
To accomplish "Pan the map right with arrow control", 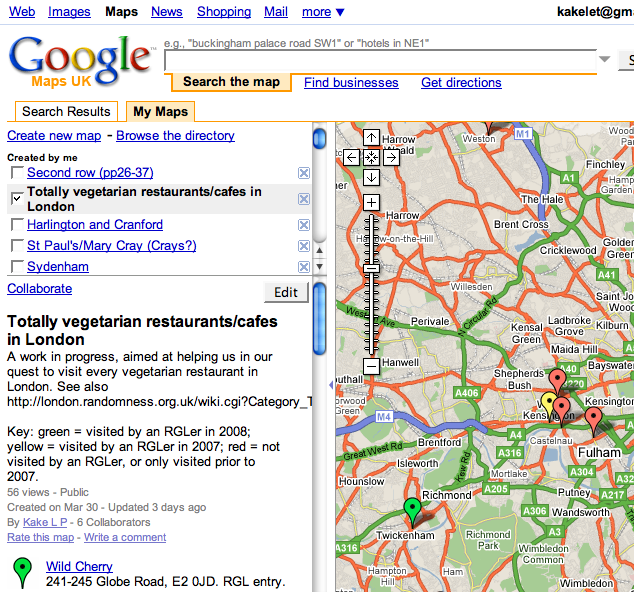I will pos(391,157).
